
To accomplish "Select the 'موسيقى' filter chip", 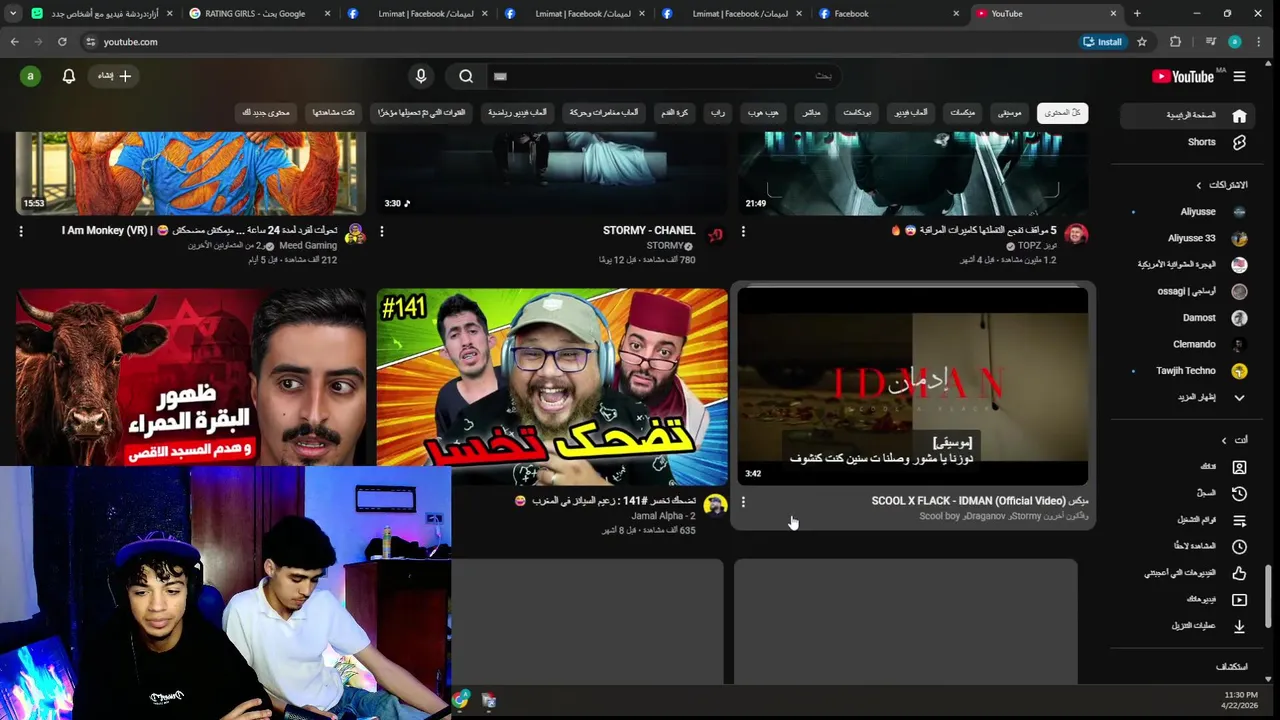I will 1009,113.
